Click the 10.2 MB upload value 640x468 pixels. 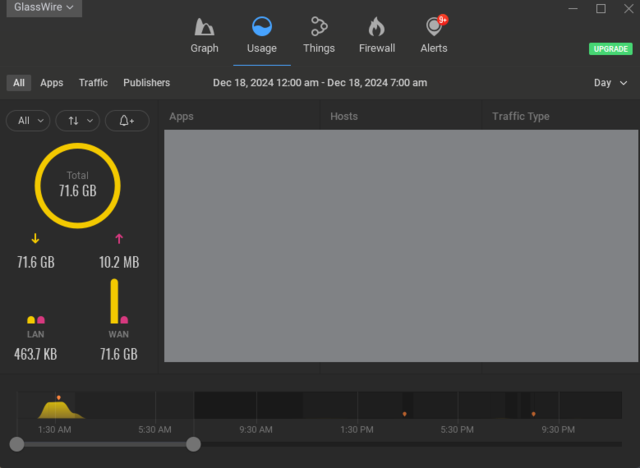pyautogui.click(x=119, y=262)
